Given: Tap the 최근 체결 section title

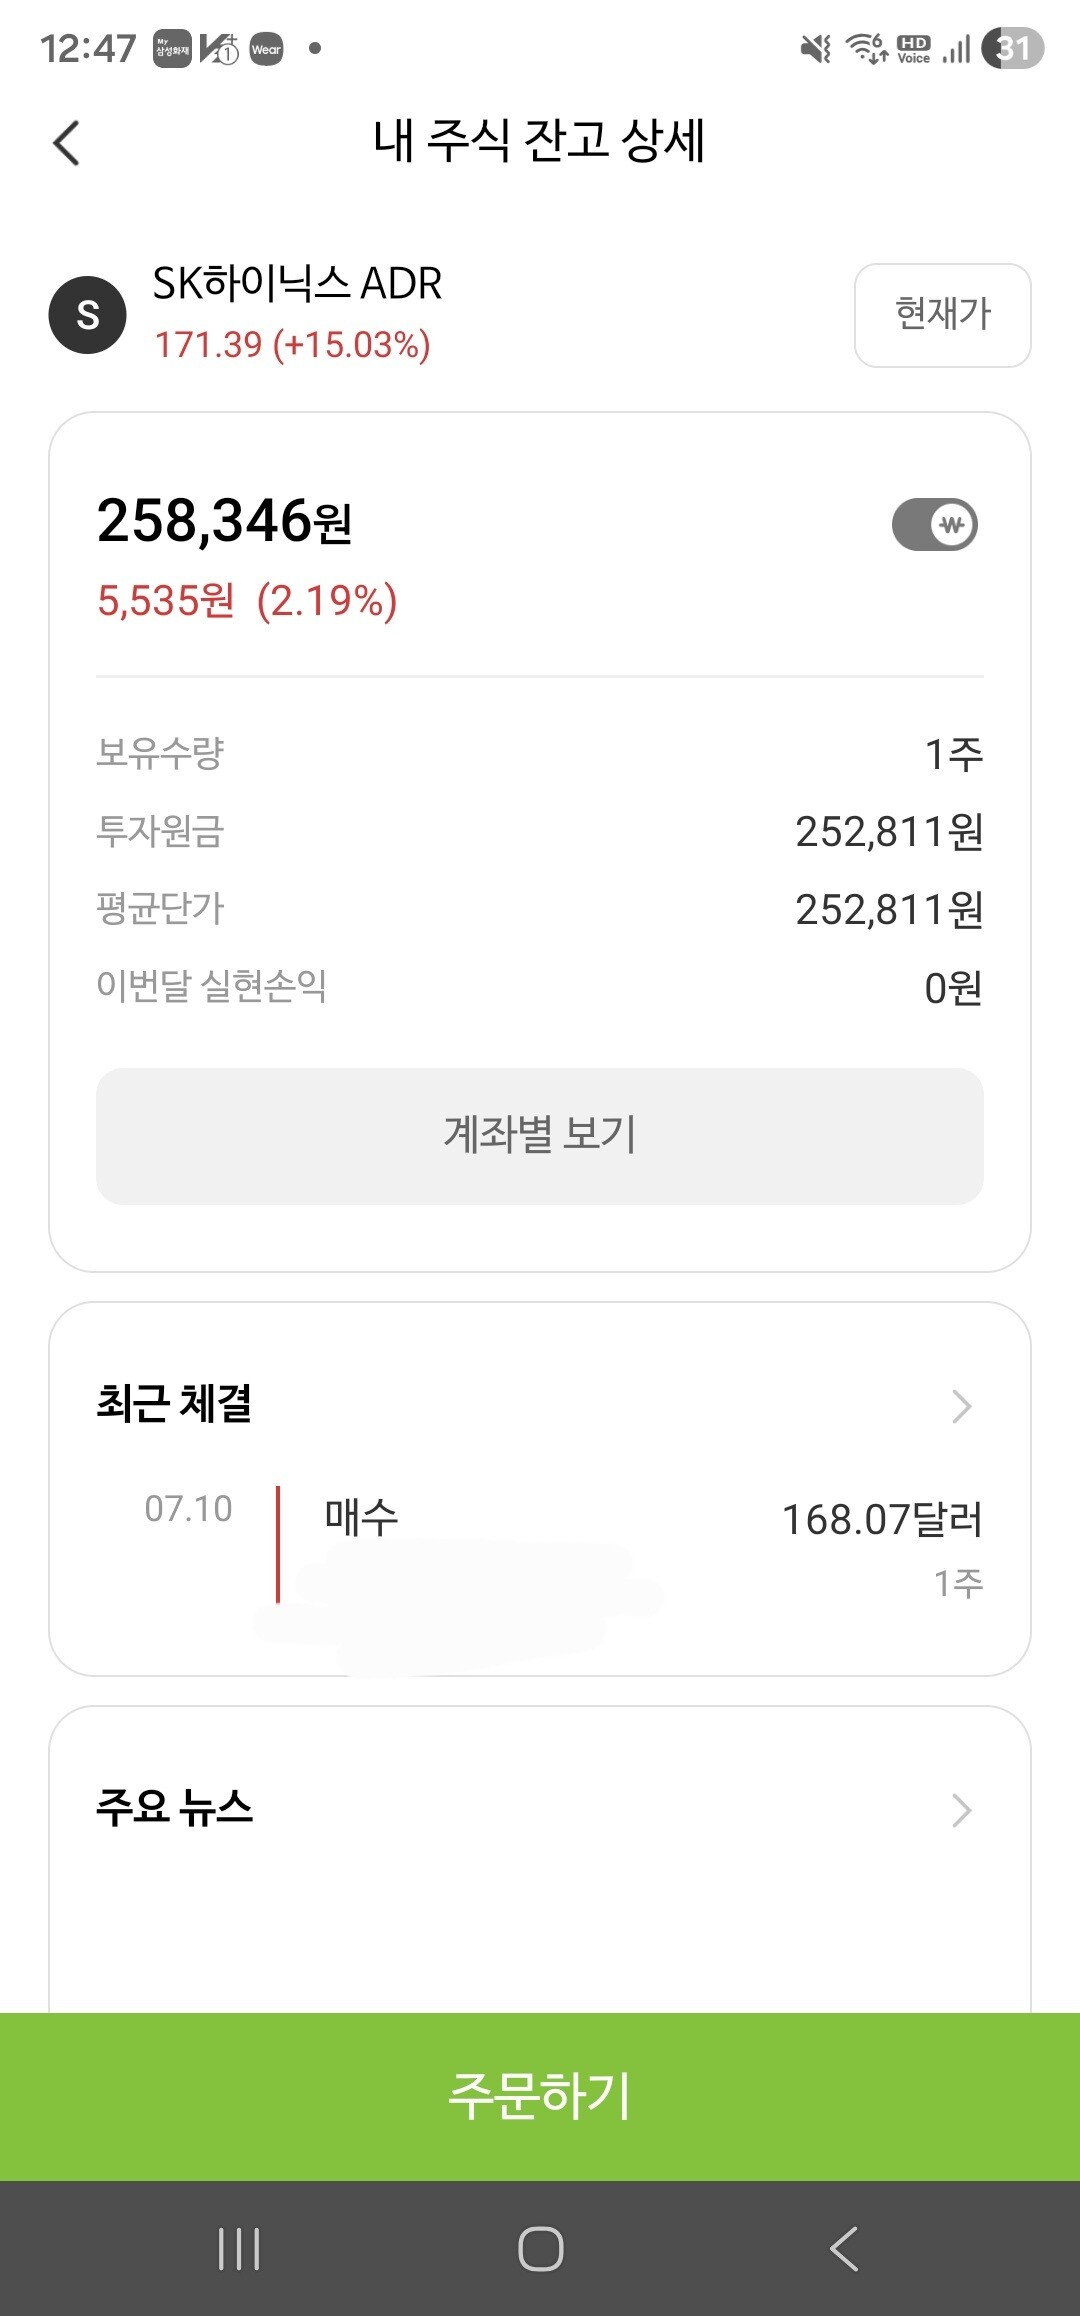Looking at the screenshot, I should pos(174,1403).
